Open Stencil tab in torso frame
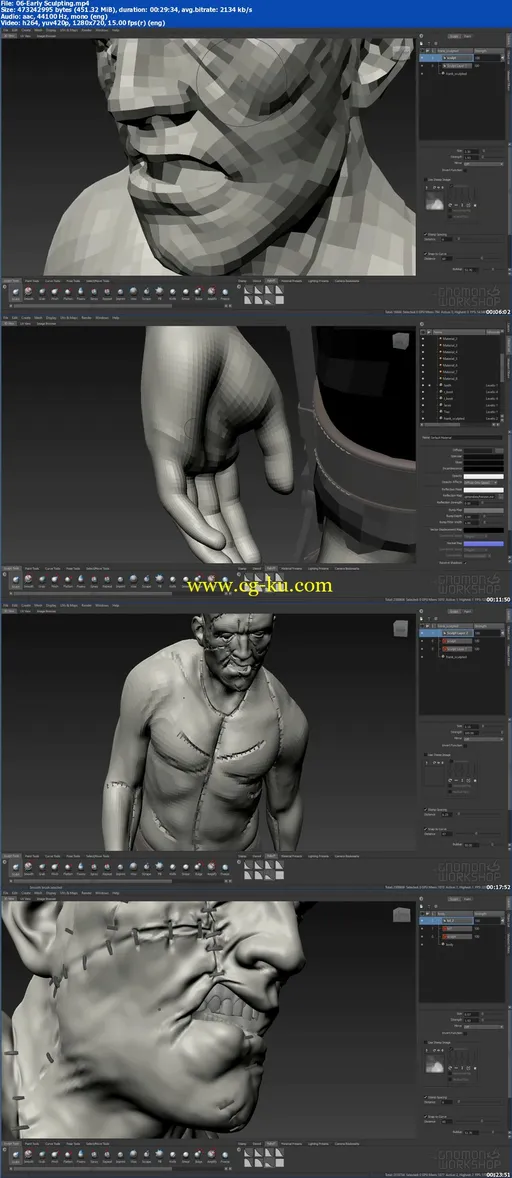Screen dimensions: 512x1178 [257, 856]
